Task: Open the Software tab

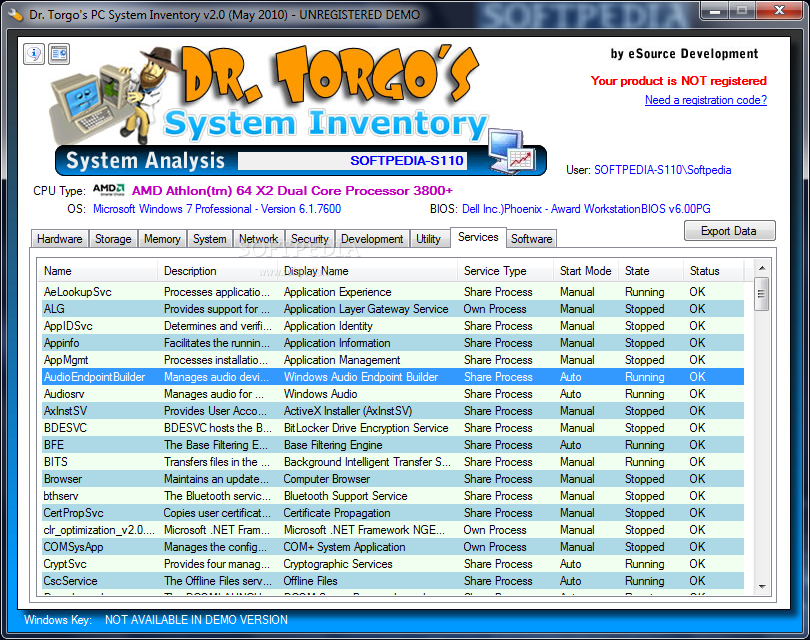Action: 532,239
